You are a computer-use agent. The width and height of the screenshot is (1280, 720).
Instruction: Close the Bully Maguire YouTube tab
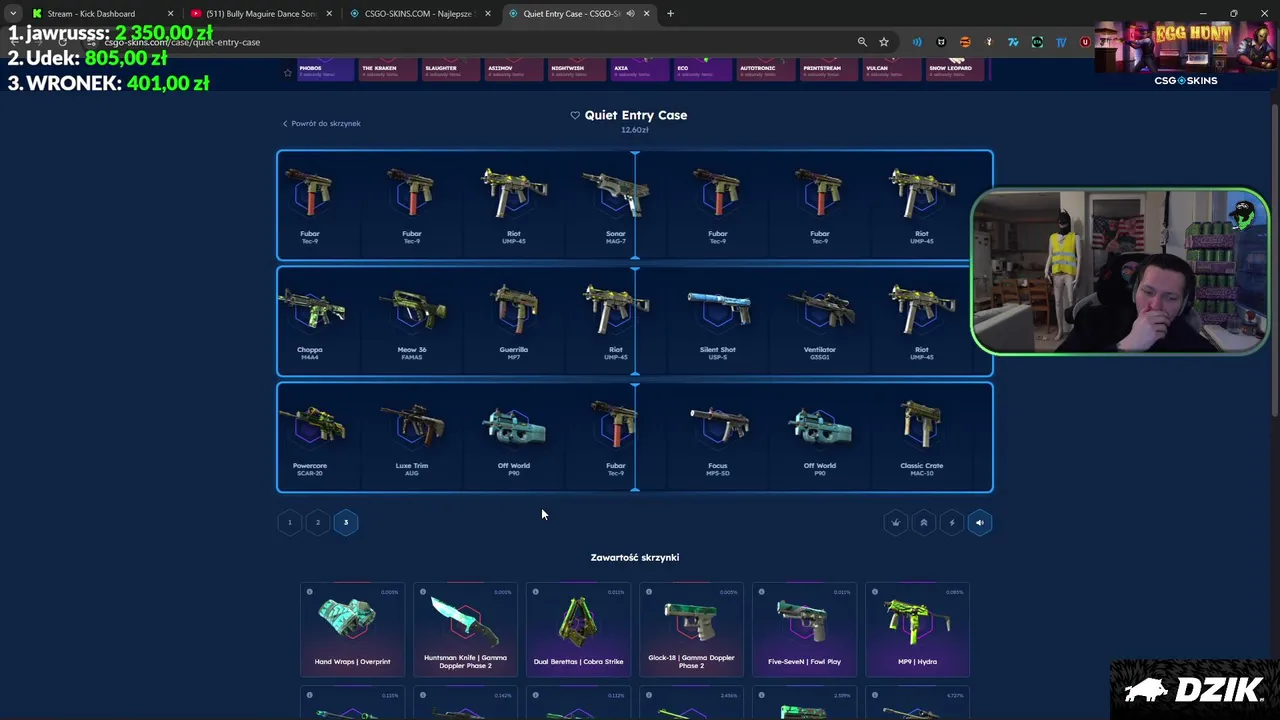(328, 13)
